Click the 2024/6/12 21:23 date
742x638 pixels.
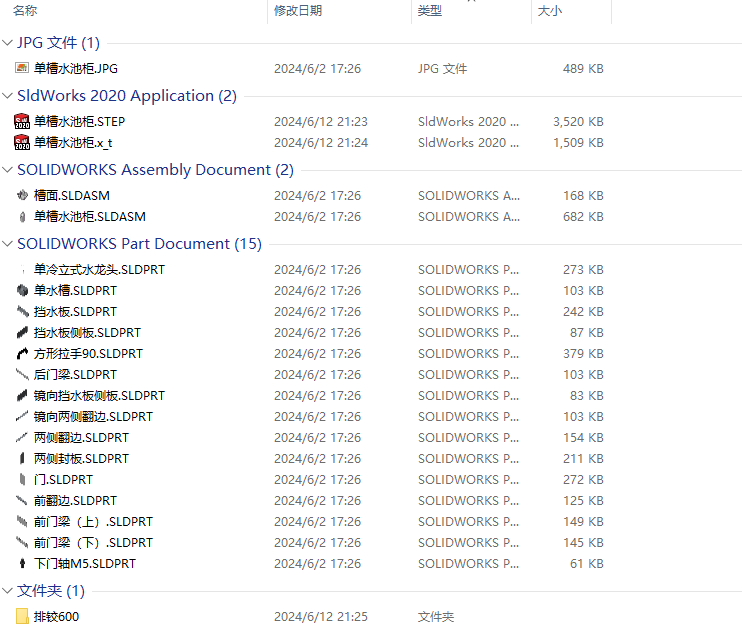coord(321,122)
